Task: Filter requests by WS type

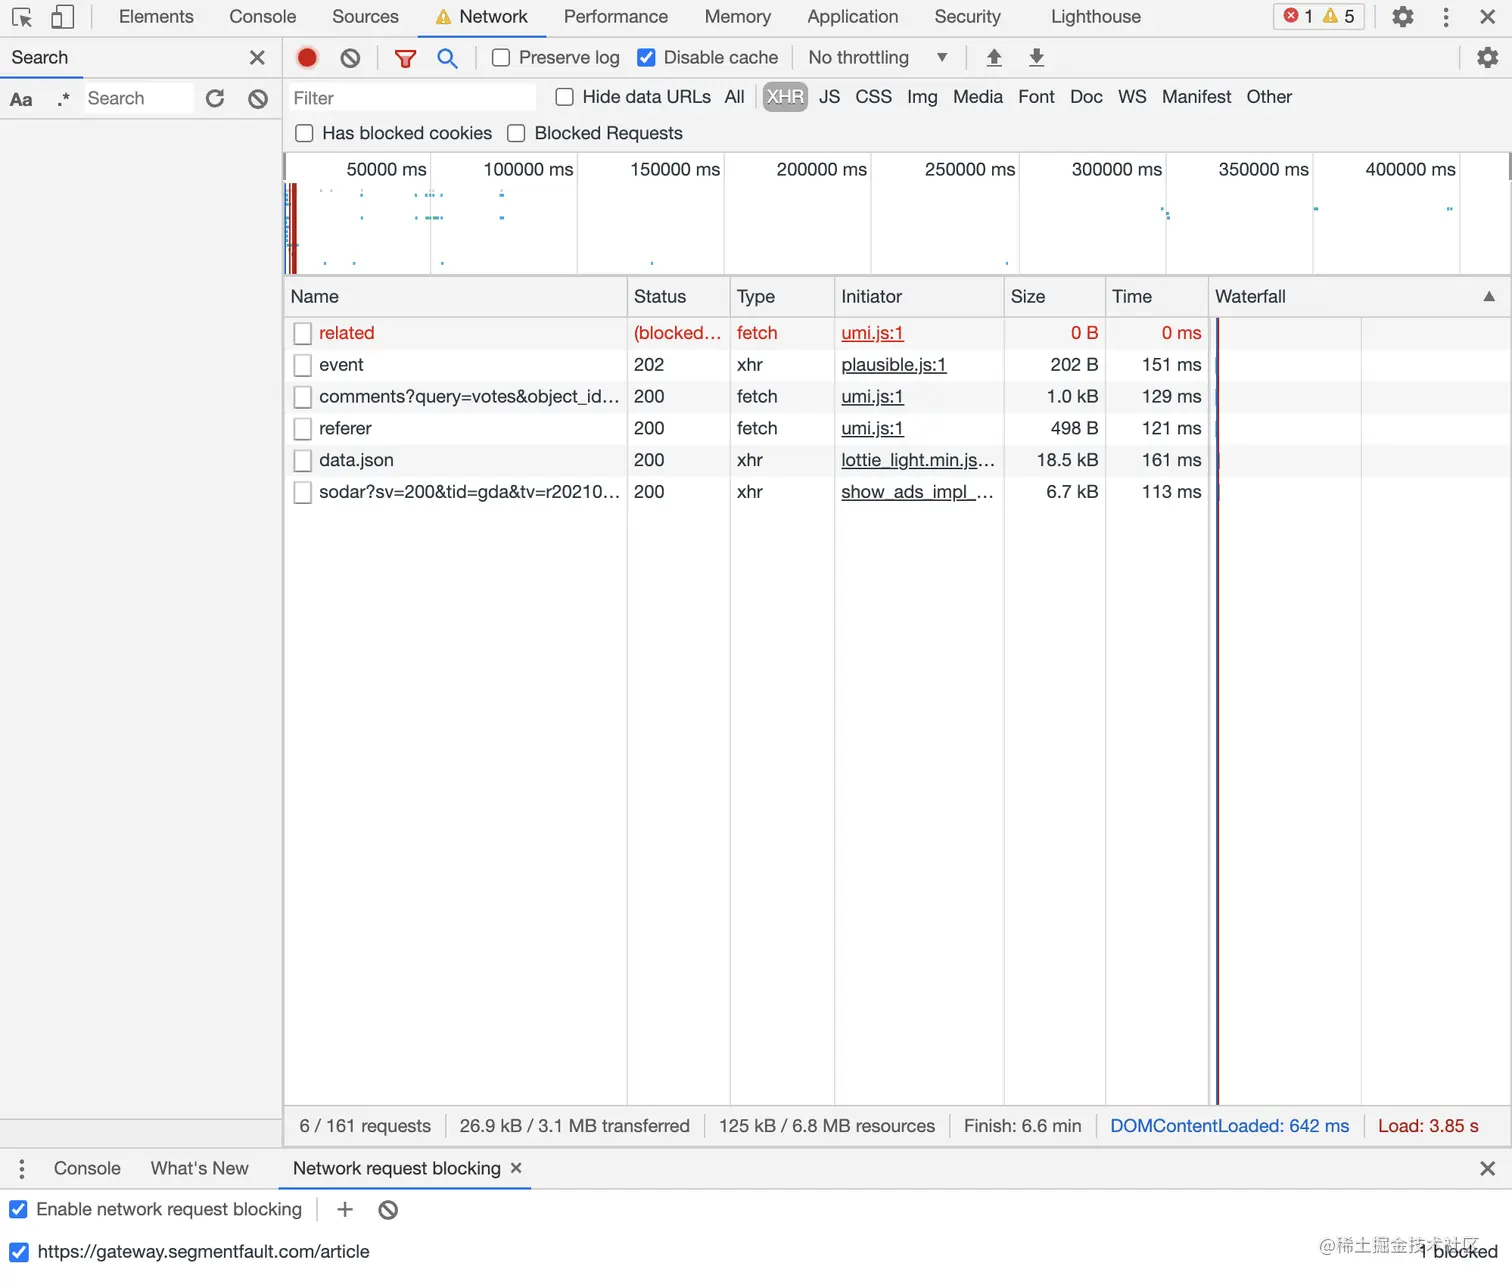Action: click(1133, 97)
